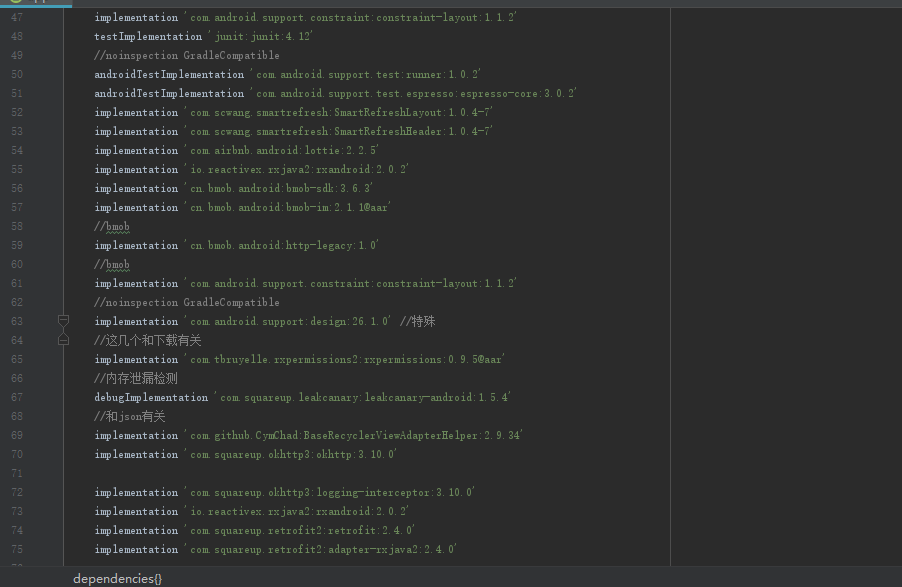The width and height of the screenshot is (902, 587).
Task: Click the adapter-rxjava2:2.4.0 dependency string
Action: 320,549
